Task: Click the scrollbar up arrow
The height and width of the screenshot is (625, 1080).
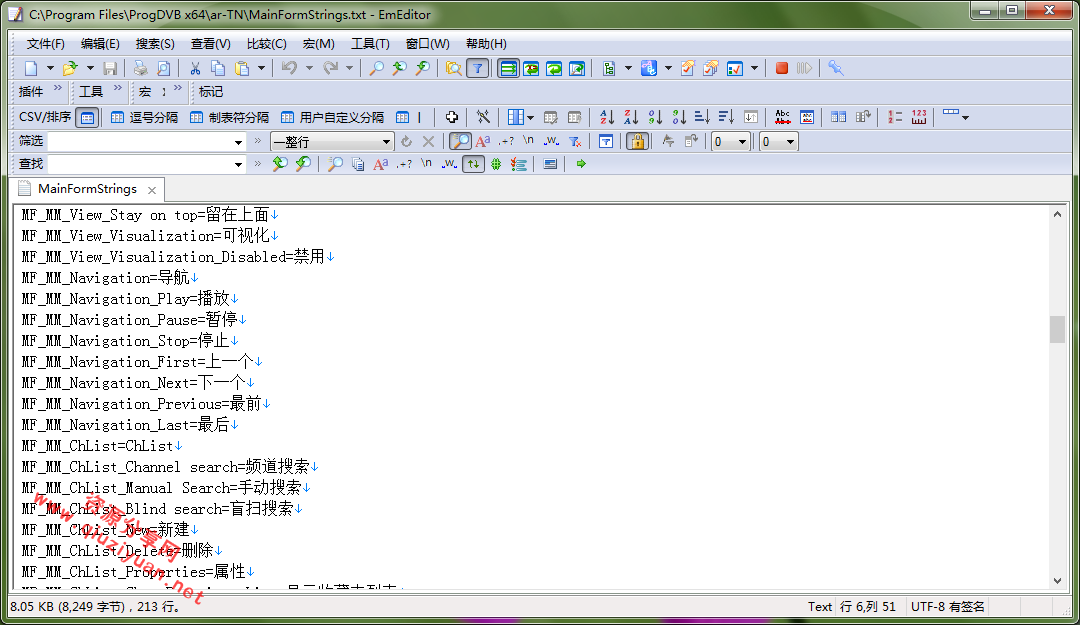Action: click(x=1057, y=214)
